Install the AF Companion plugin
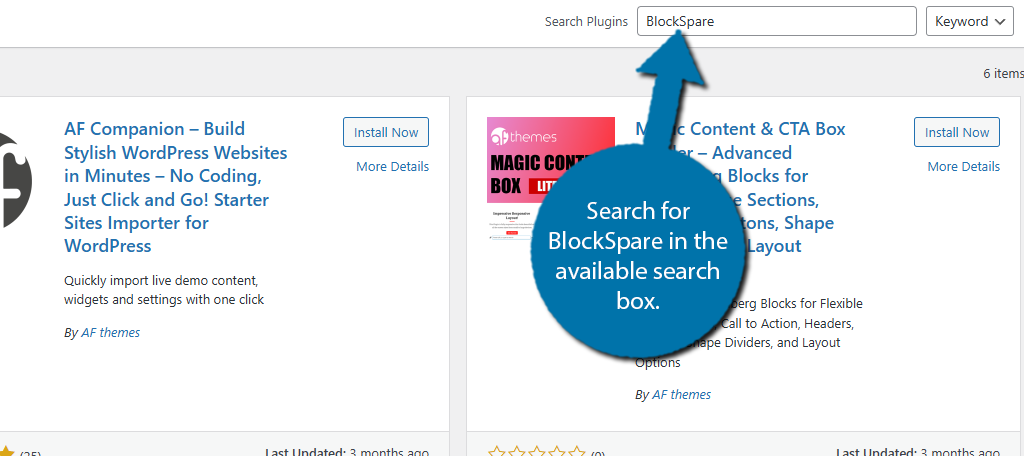Screen dimensions: 1024x456 tap(385, 132)
